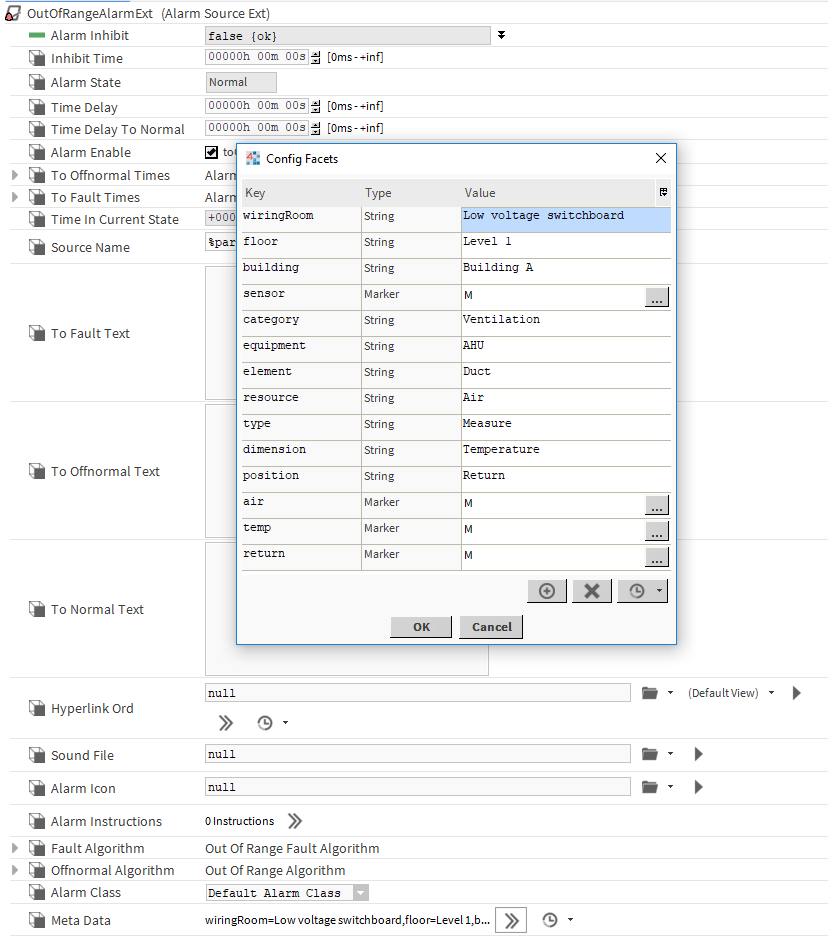Expand the Fault Algorithm property
Image resolution: width=828 pixels, height=938 pixels.
15,848
